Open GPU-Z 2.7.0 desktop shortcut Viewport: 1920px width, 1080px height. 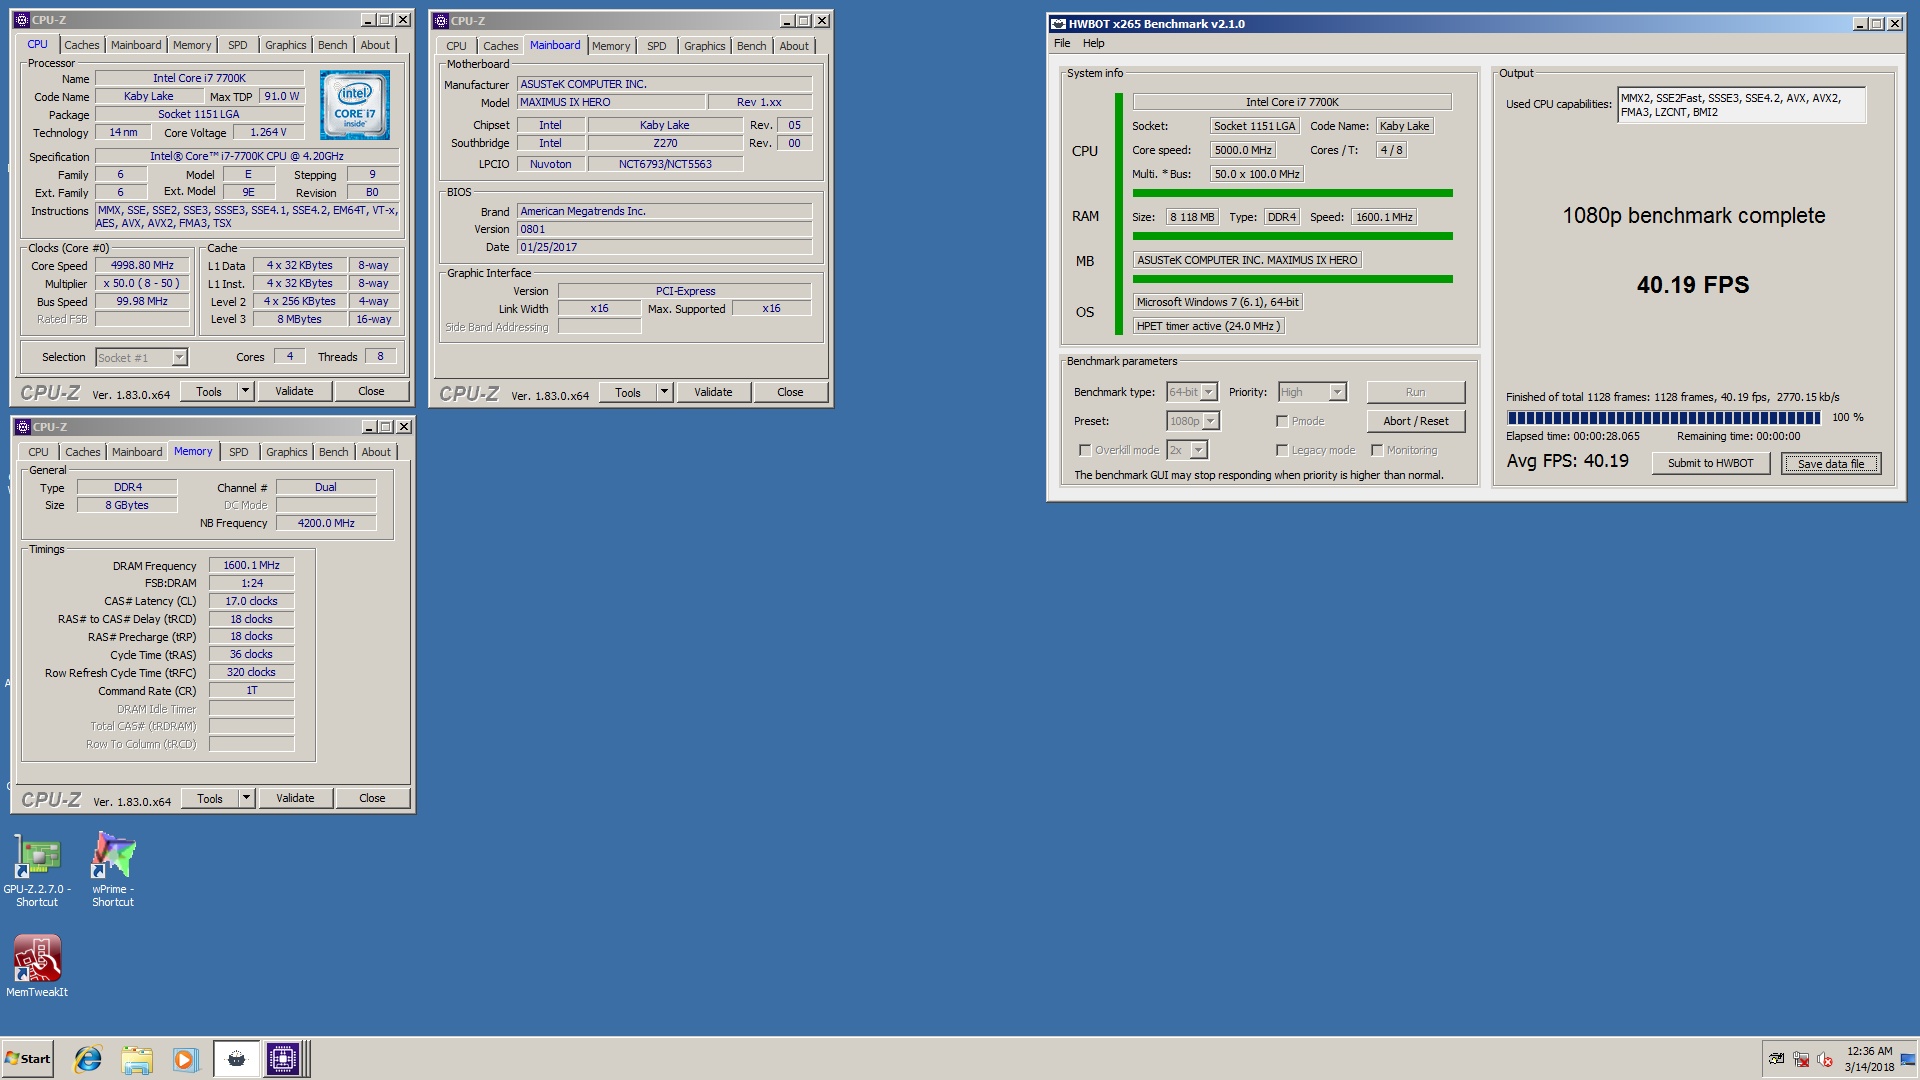[x=37, y=869]
